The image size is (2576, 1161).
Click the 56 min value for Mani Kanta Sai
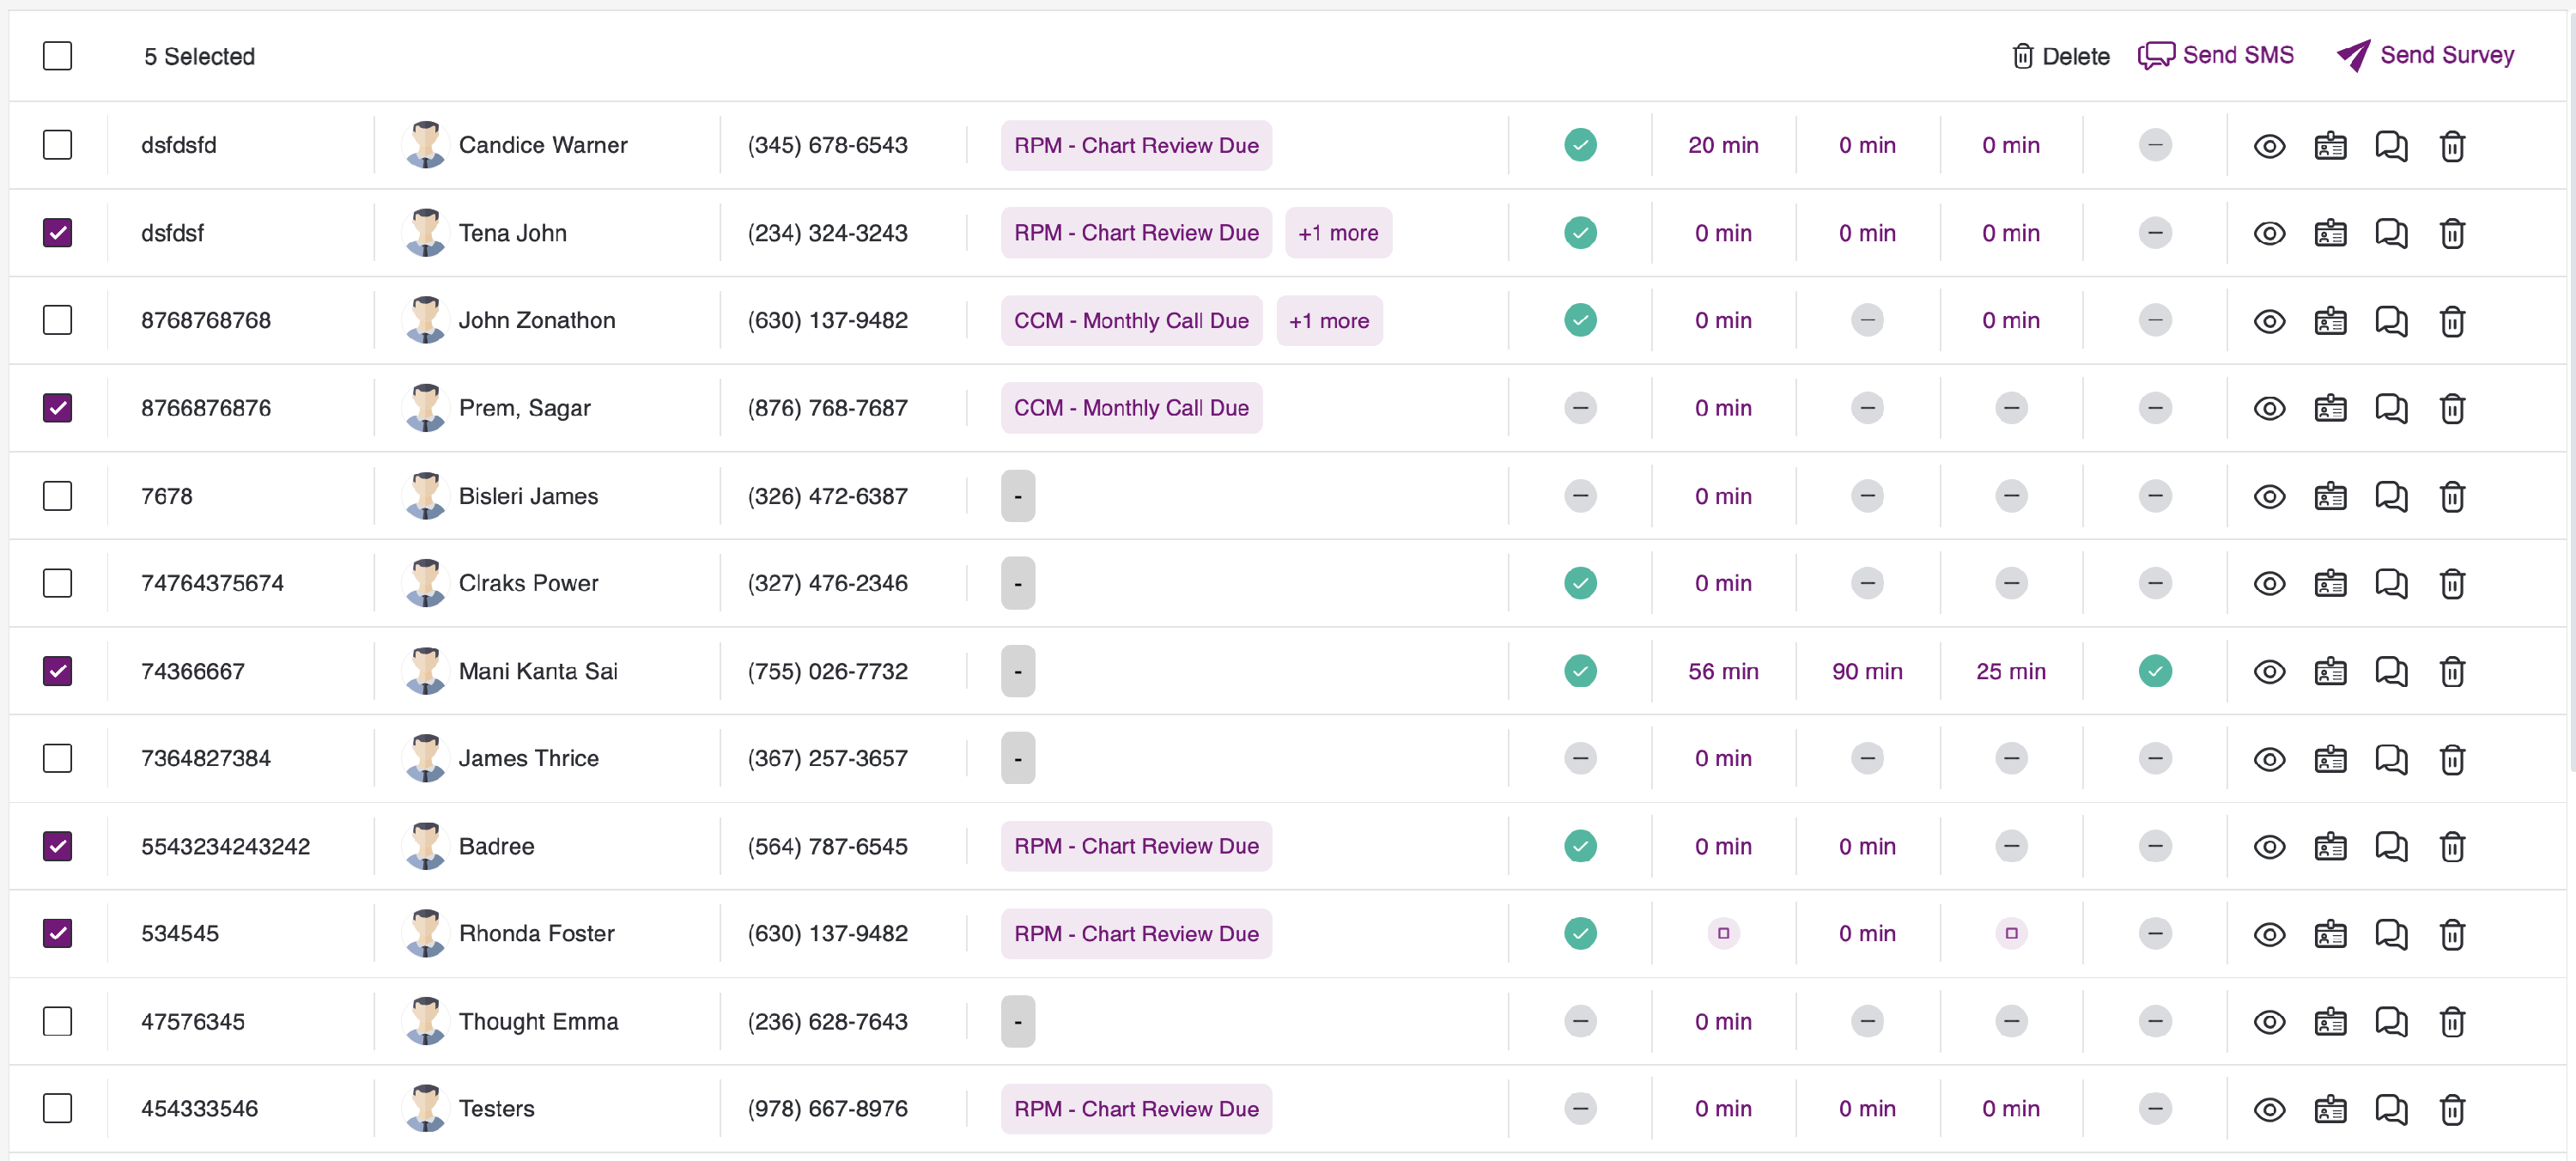point(1723,672)
